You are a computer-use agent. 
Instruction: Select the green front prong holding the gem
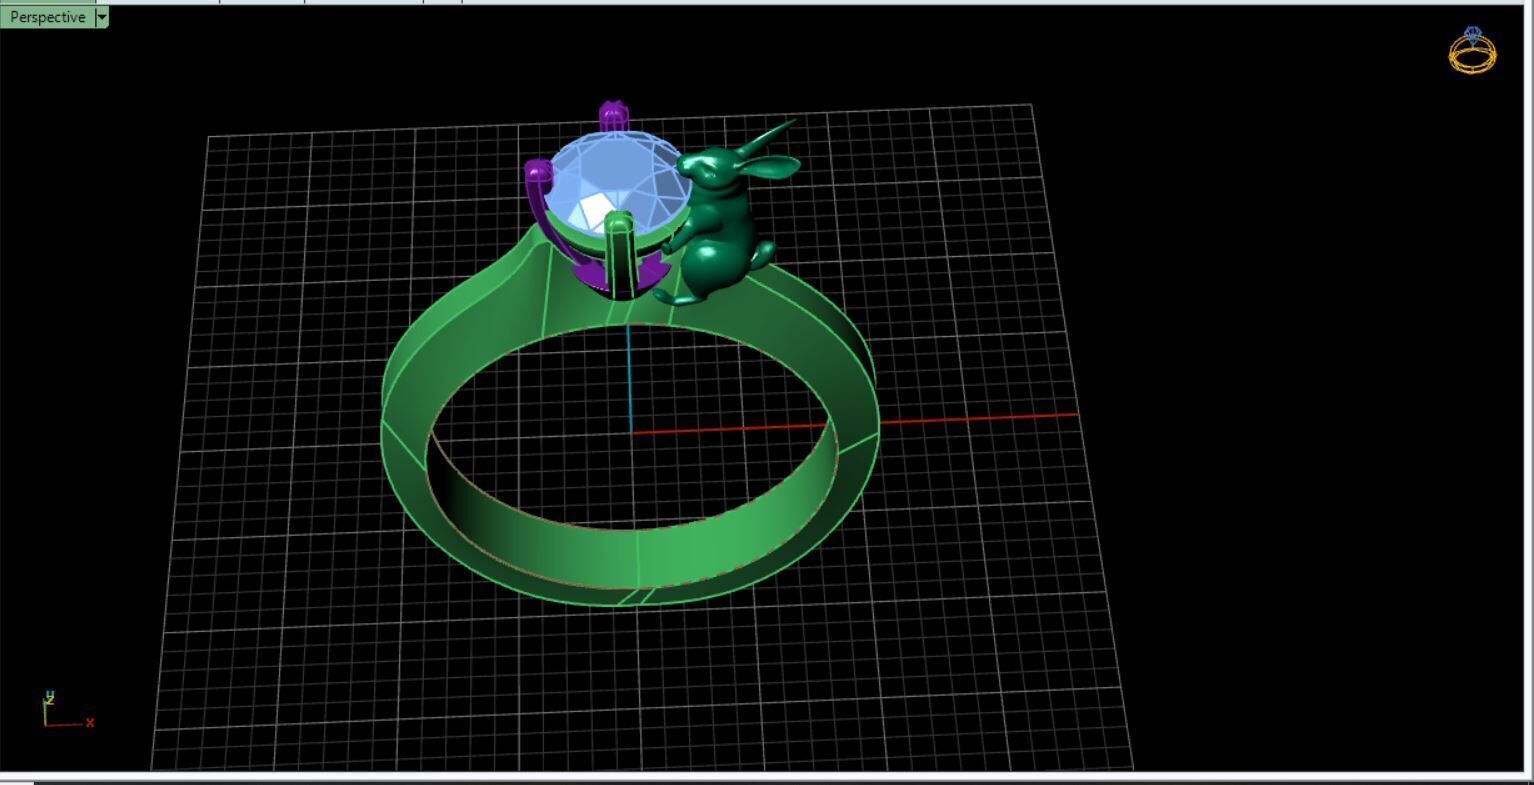[619, 256]
